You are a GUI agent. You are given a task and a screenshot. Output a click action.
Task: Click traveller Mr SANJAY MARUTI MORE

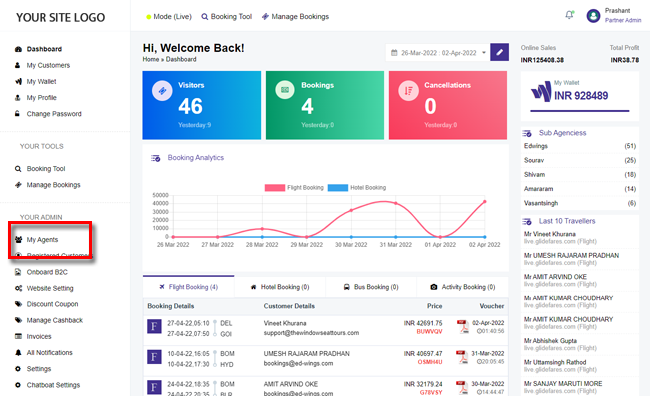click(563, 384)
